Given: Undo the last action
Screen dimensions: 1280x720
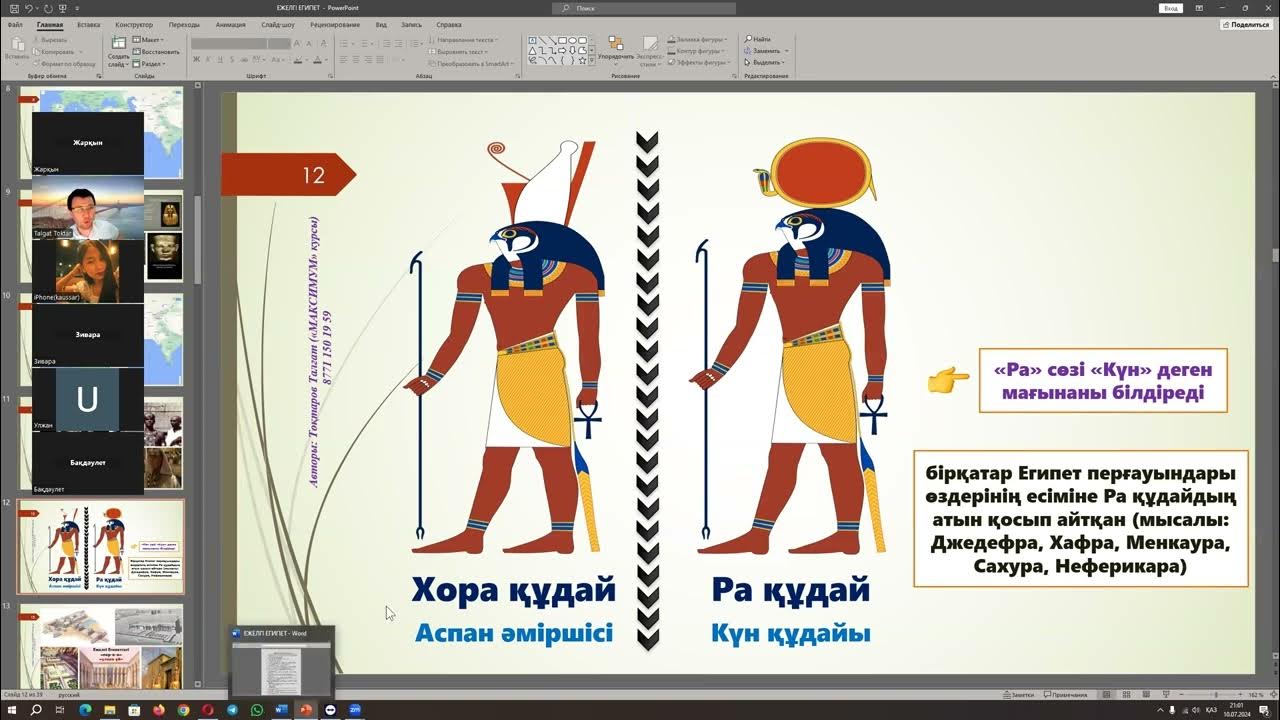Looking at the screenshot, I should click(x=27, y=8).
